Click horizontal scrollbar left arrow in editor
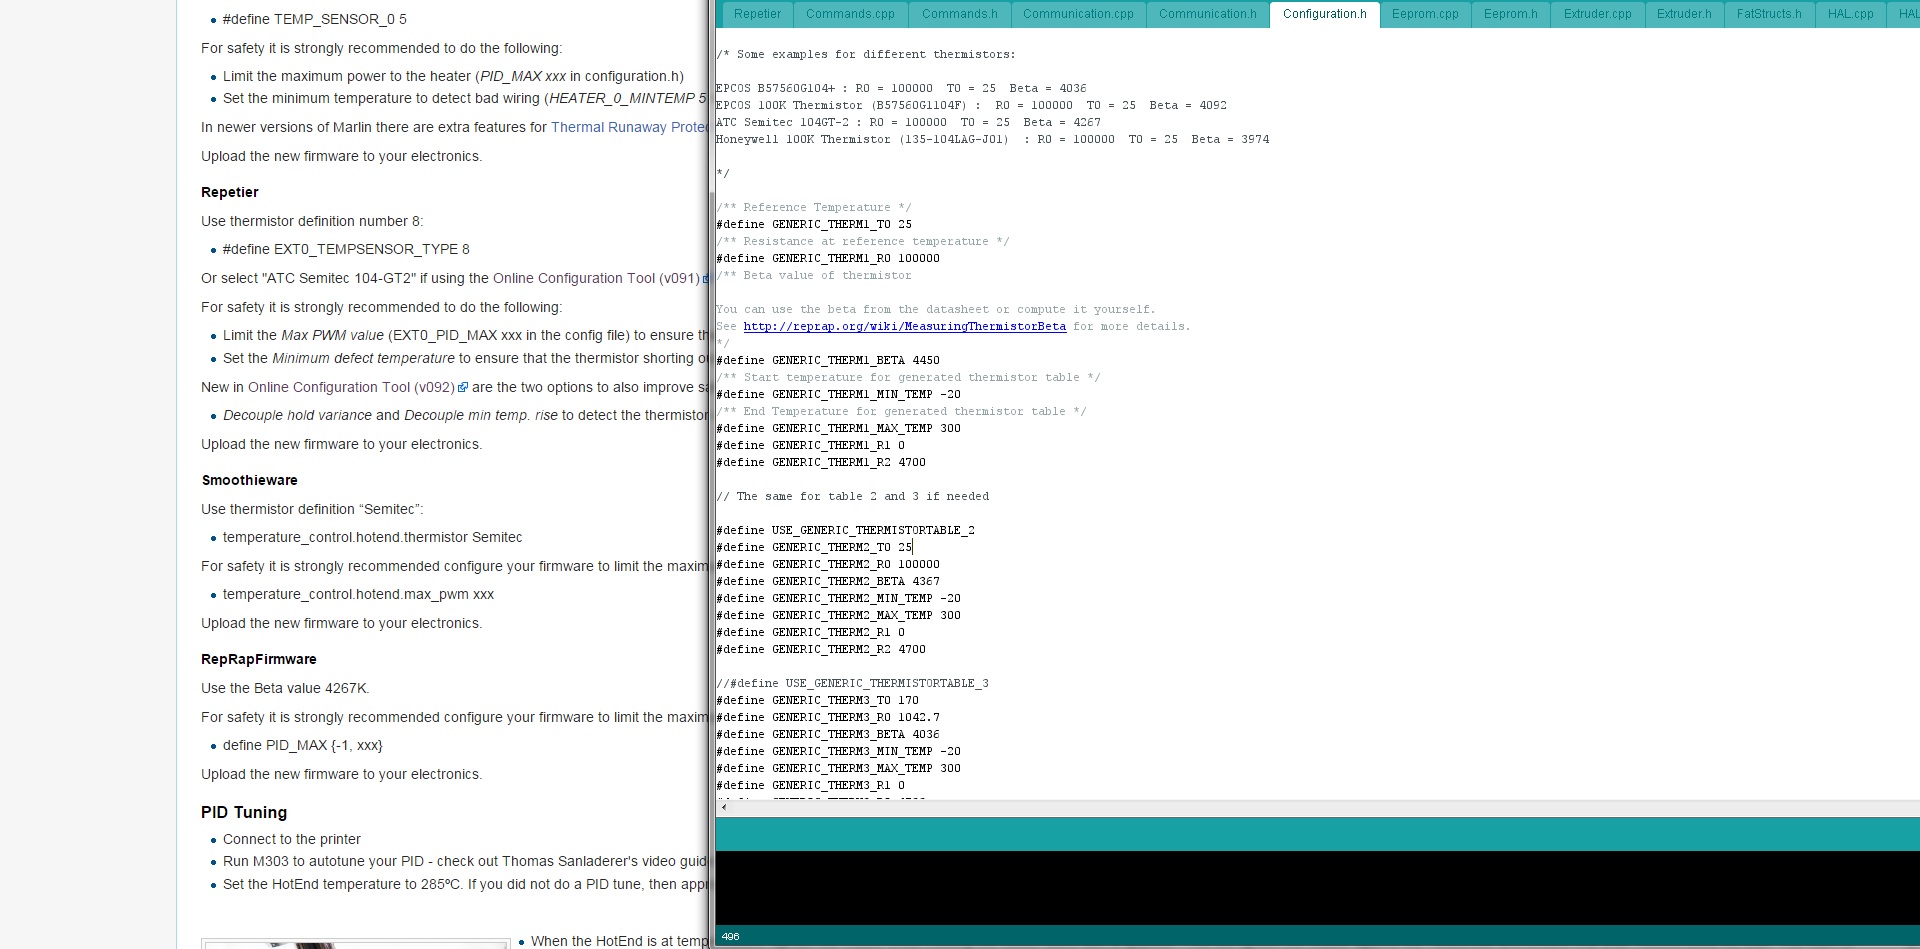 click(724, 807)
